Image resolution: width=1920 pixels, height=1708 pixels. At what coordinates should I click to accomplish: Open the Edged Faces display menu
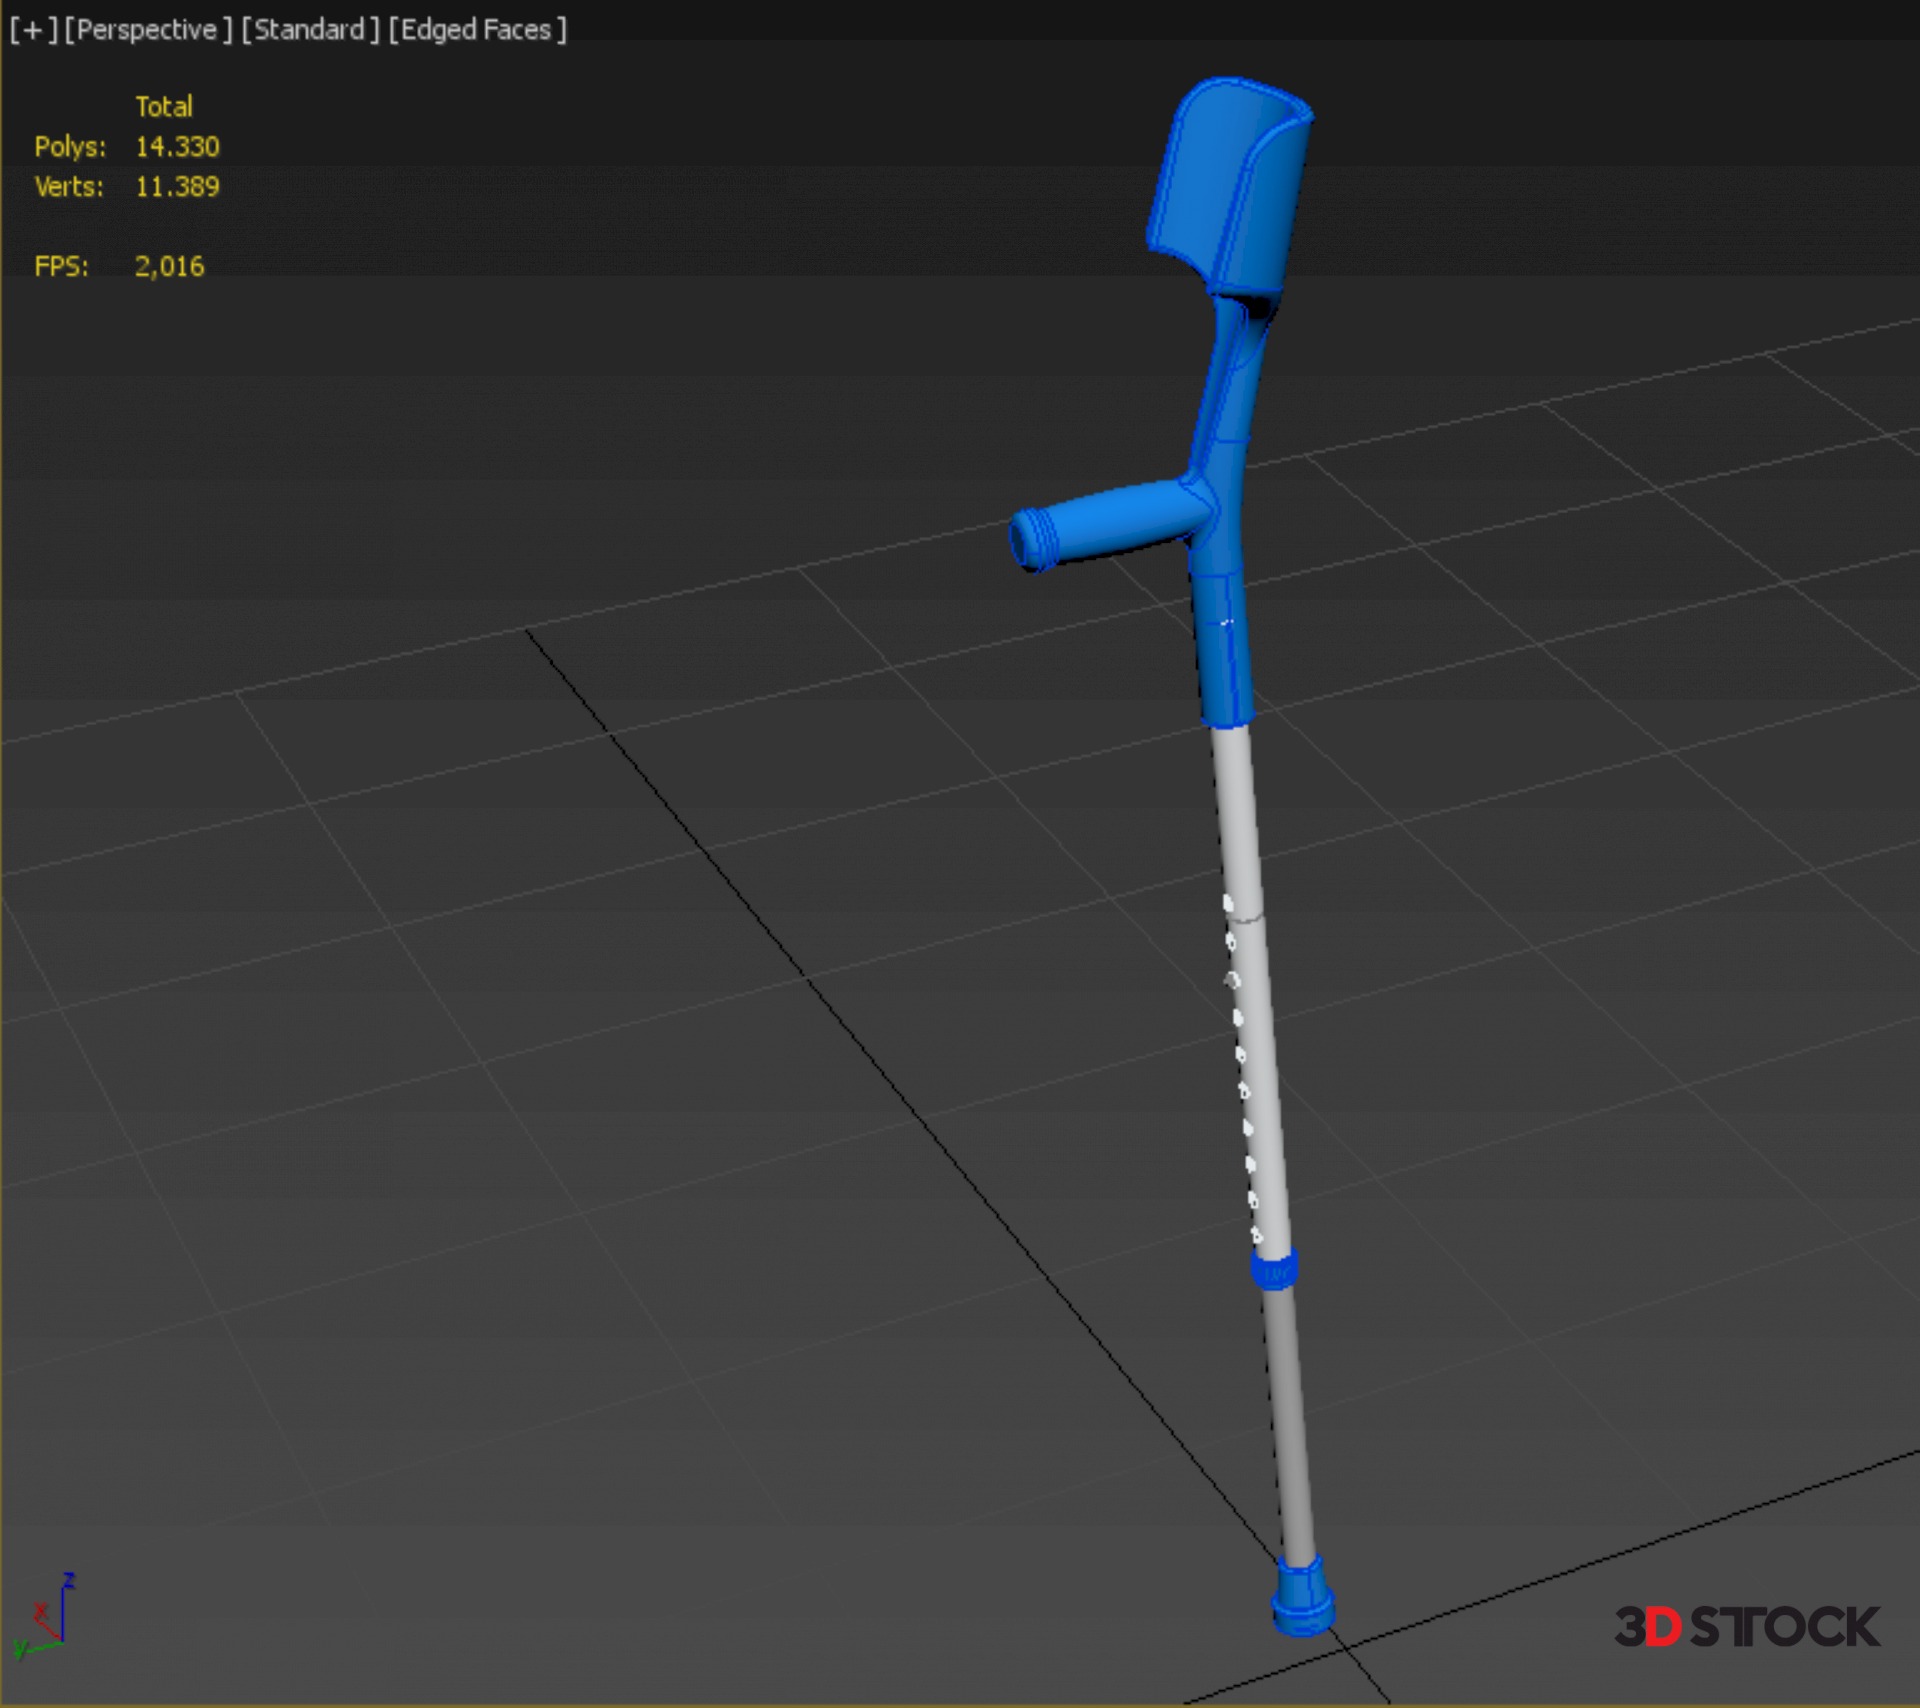click(x=477, y=30)
